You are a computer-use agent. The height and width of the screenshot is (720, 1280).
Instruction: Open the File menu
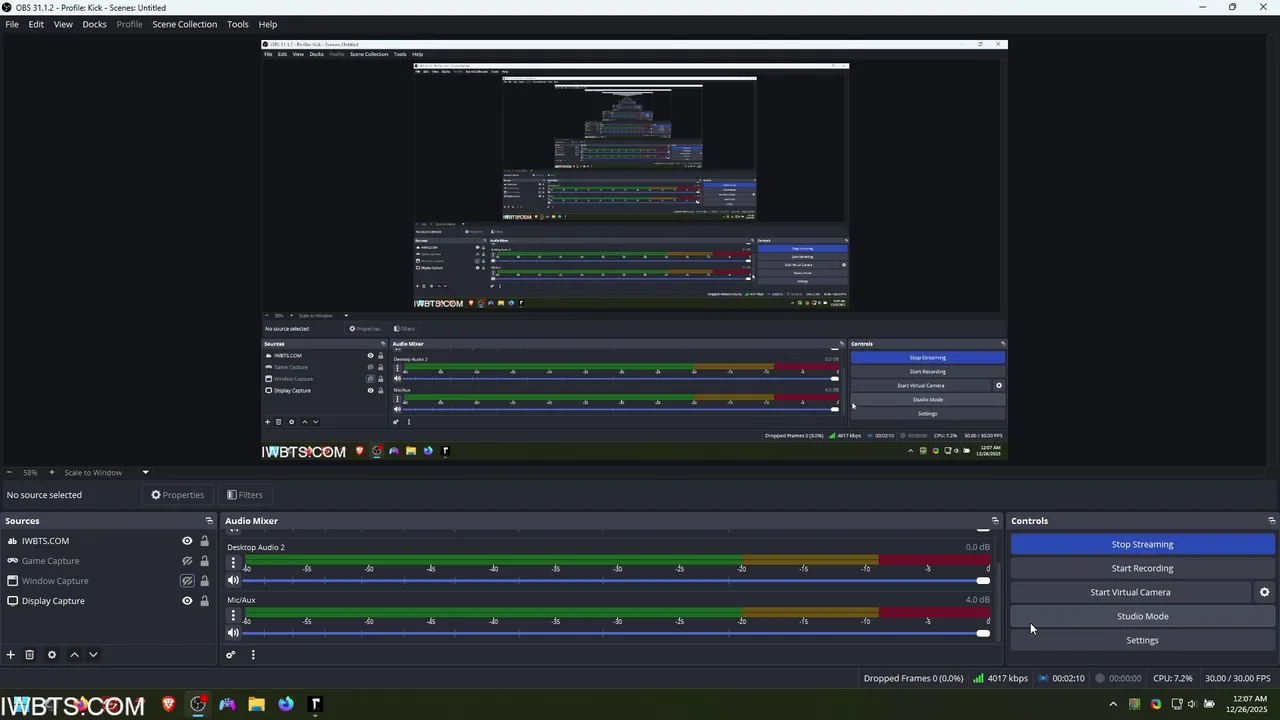pyautogui.click(x=12, y=24)
